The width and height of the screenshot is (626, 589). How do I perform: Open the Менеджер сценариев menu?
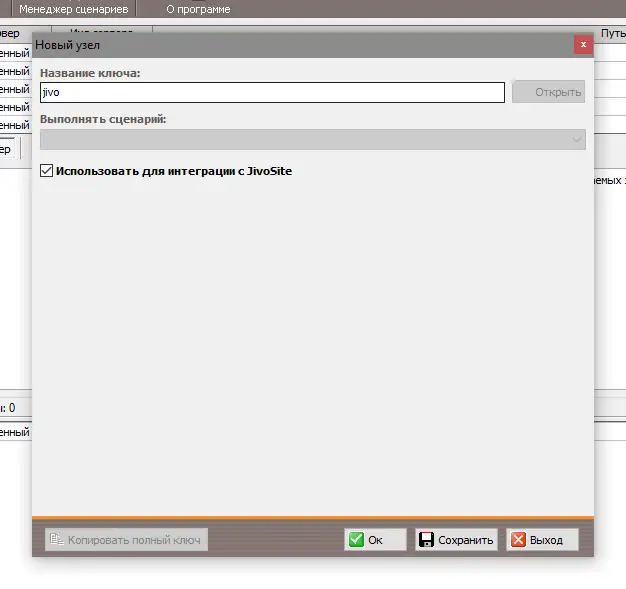click(x=74, y=9)
